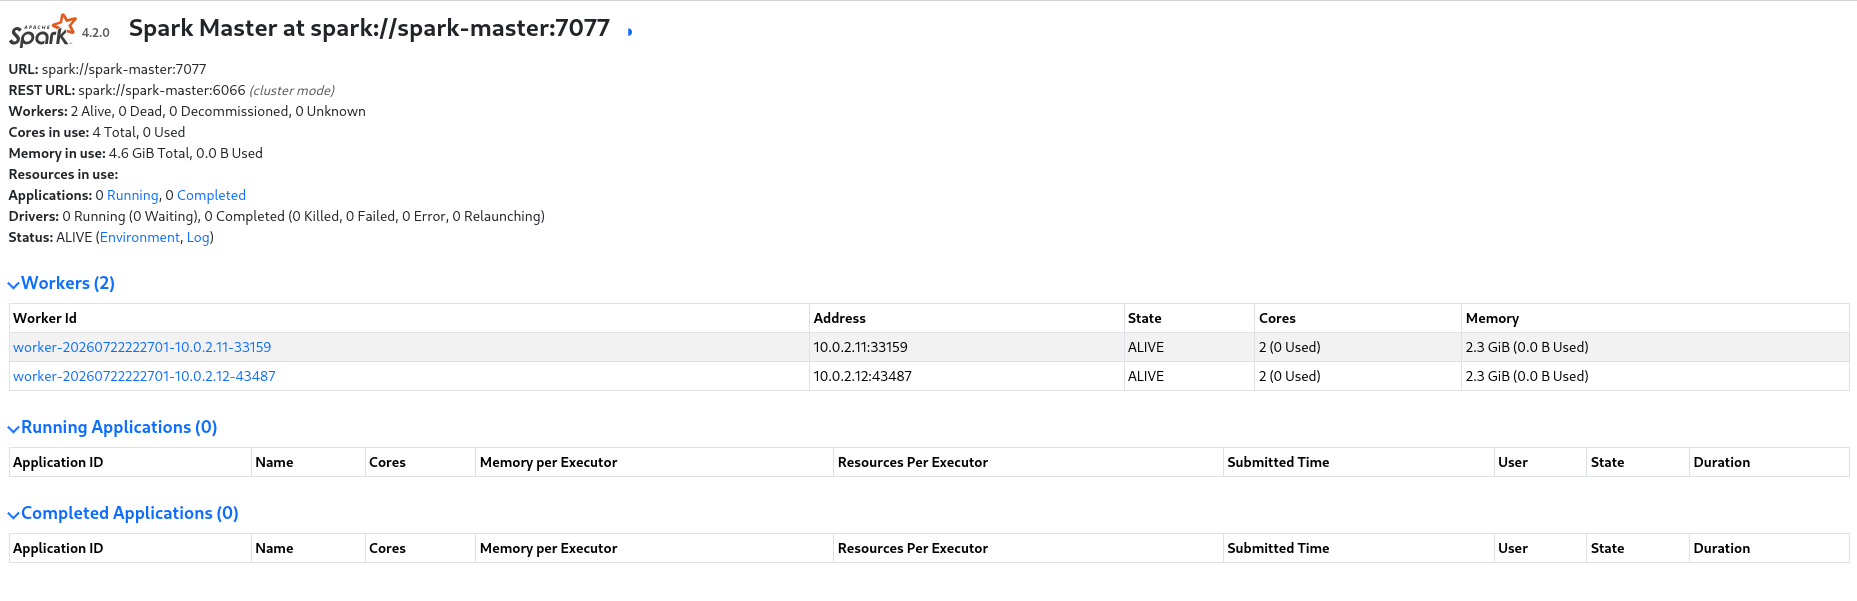Screen dimensions: 1857x601
Task: Open the Completed applications link
Action: pos(211,195)
